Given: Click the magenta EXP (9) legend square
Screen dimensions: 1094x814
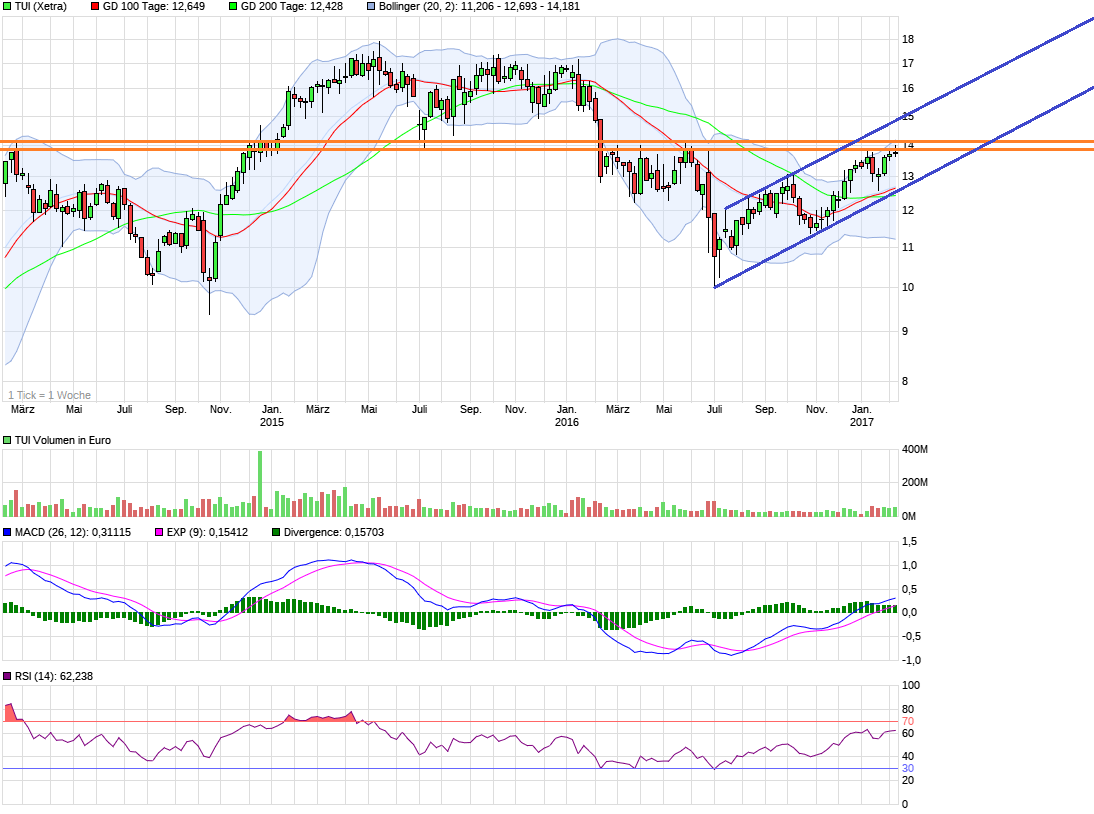Looking at the screenshot, I should (159, 532).
